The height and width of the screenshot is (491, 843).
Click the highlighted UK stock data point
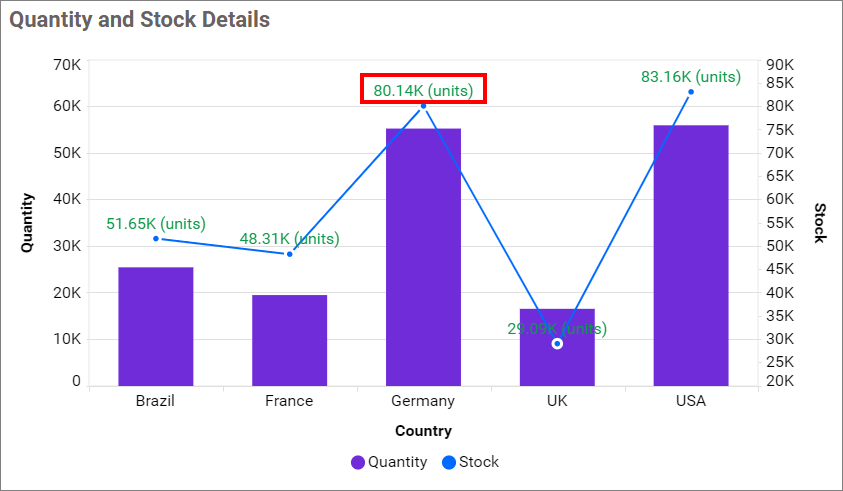pyautogui.click(x=557, y=344)
